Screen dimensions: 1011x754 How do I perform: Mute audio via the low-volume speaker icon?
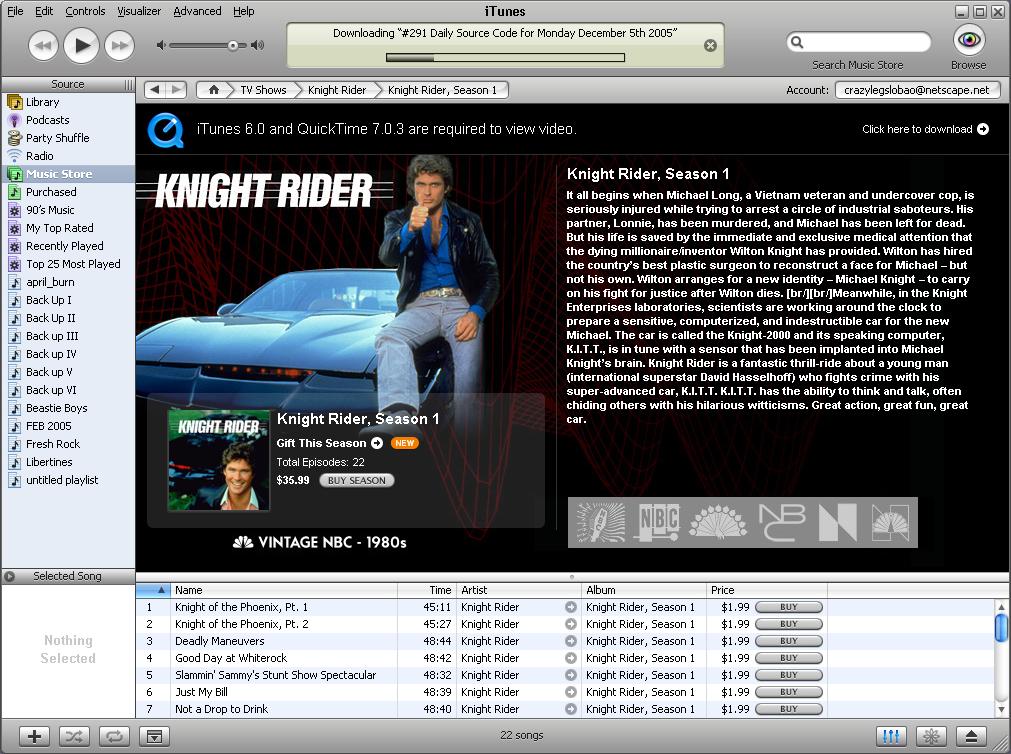click(x=161, y=45)
